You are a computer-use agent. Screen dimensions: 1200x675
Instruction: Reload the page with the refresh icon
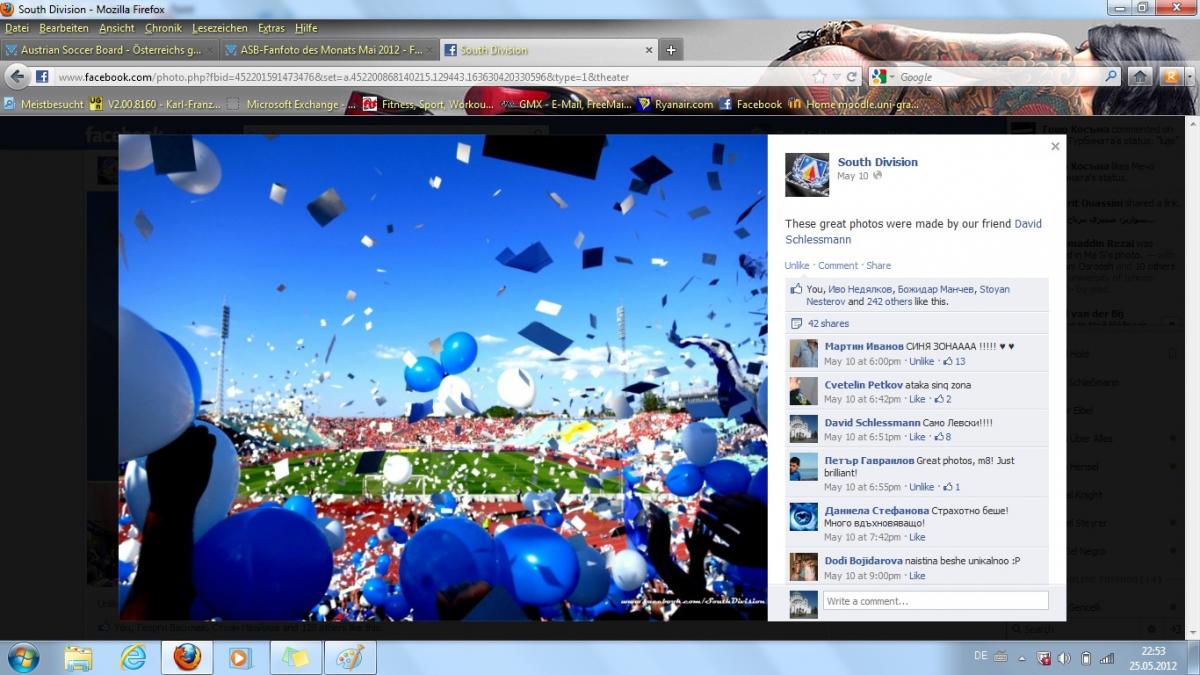point(852,77)
